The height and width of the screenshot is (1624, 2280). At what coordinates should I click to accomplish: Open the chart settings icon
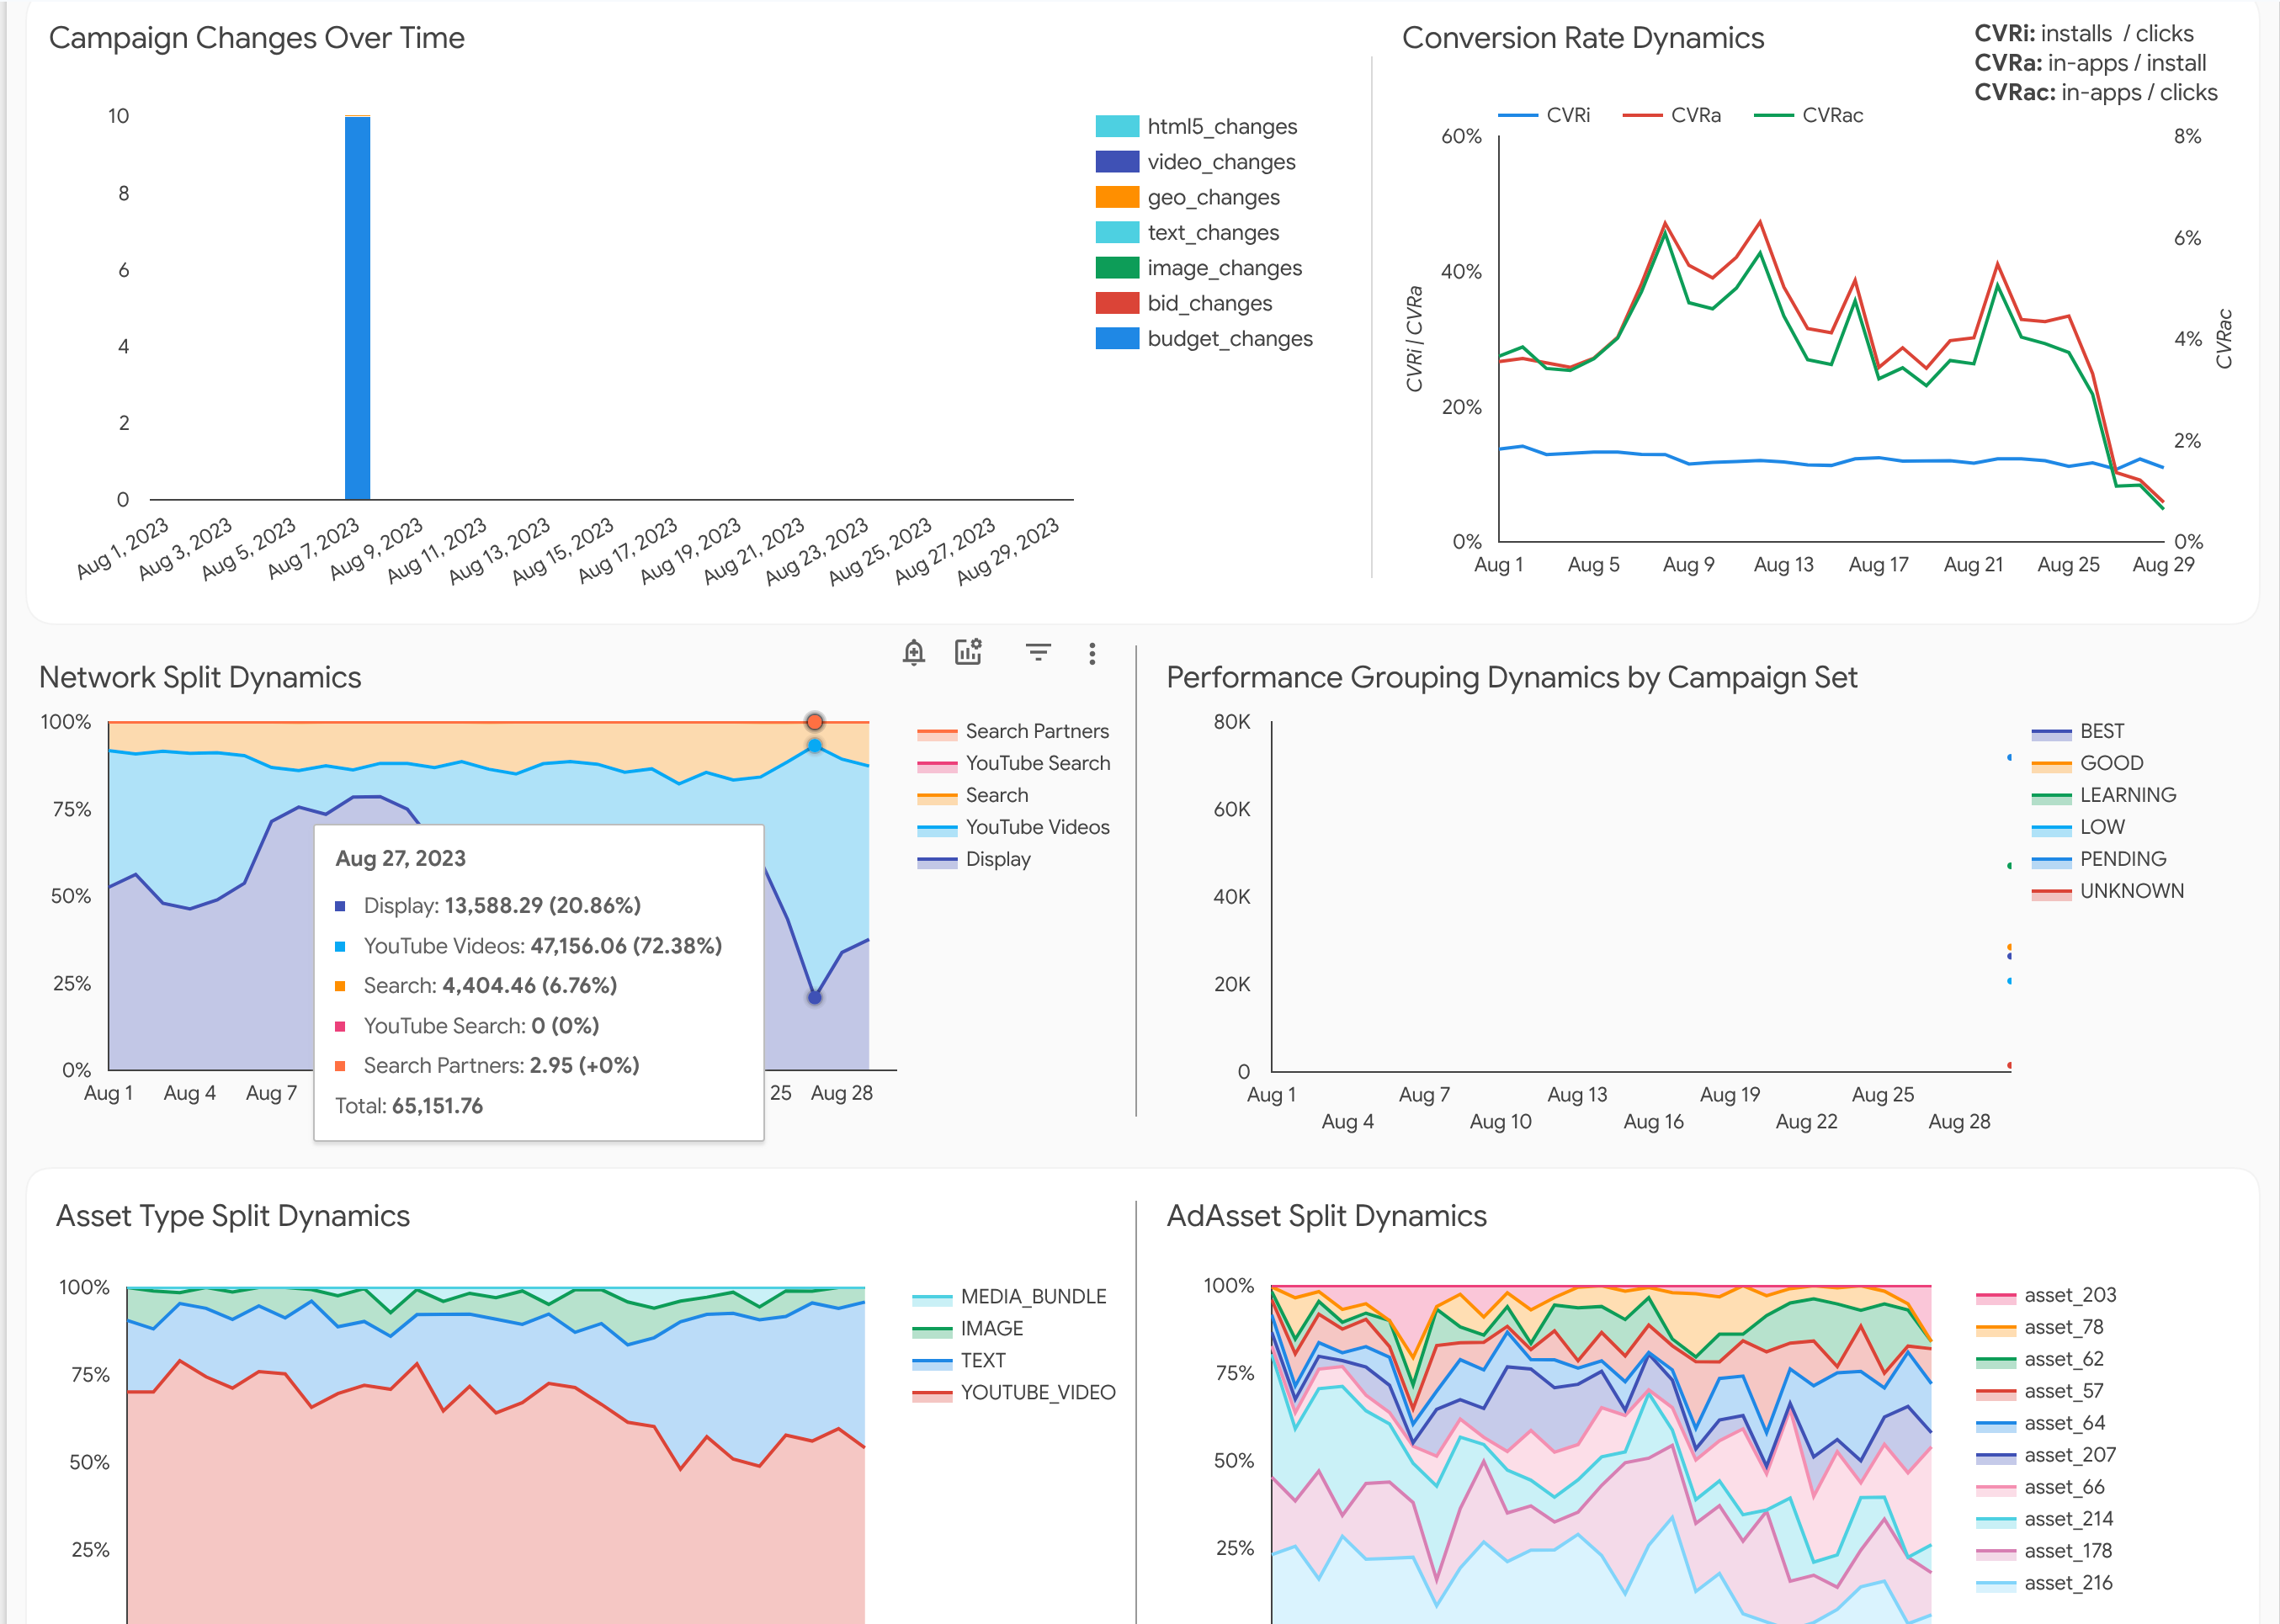tap(968, 653)
